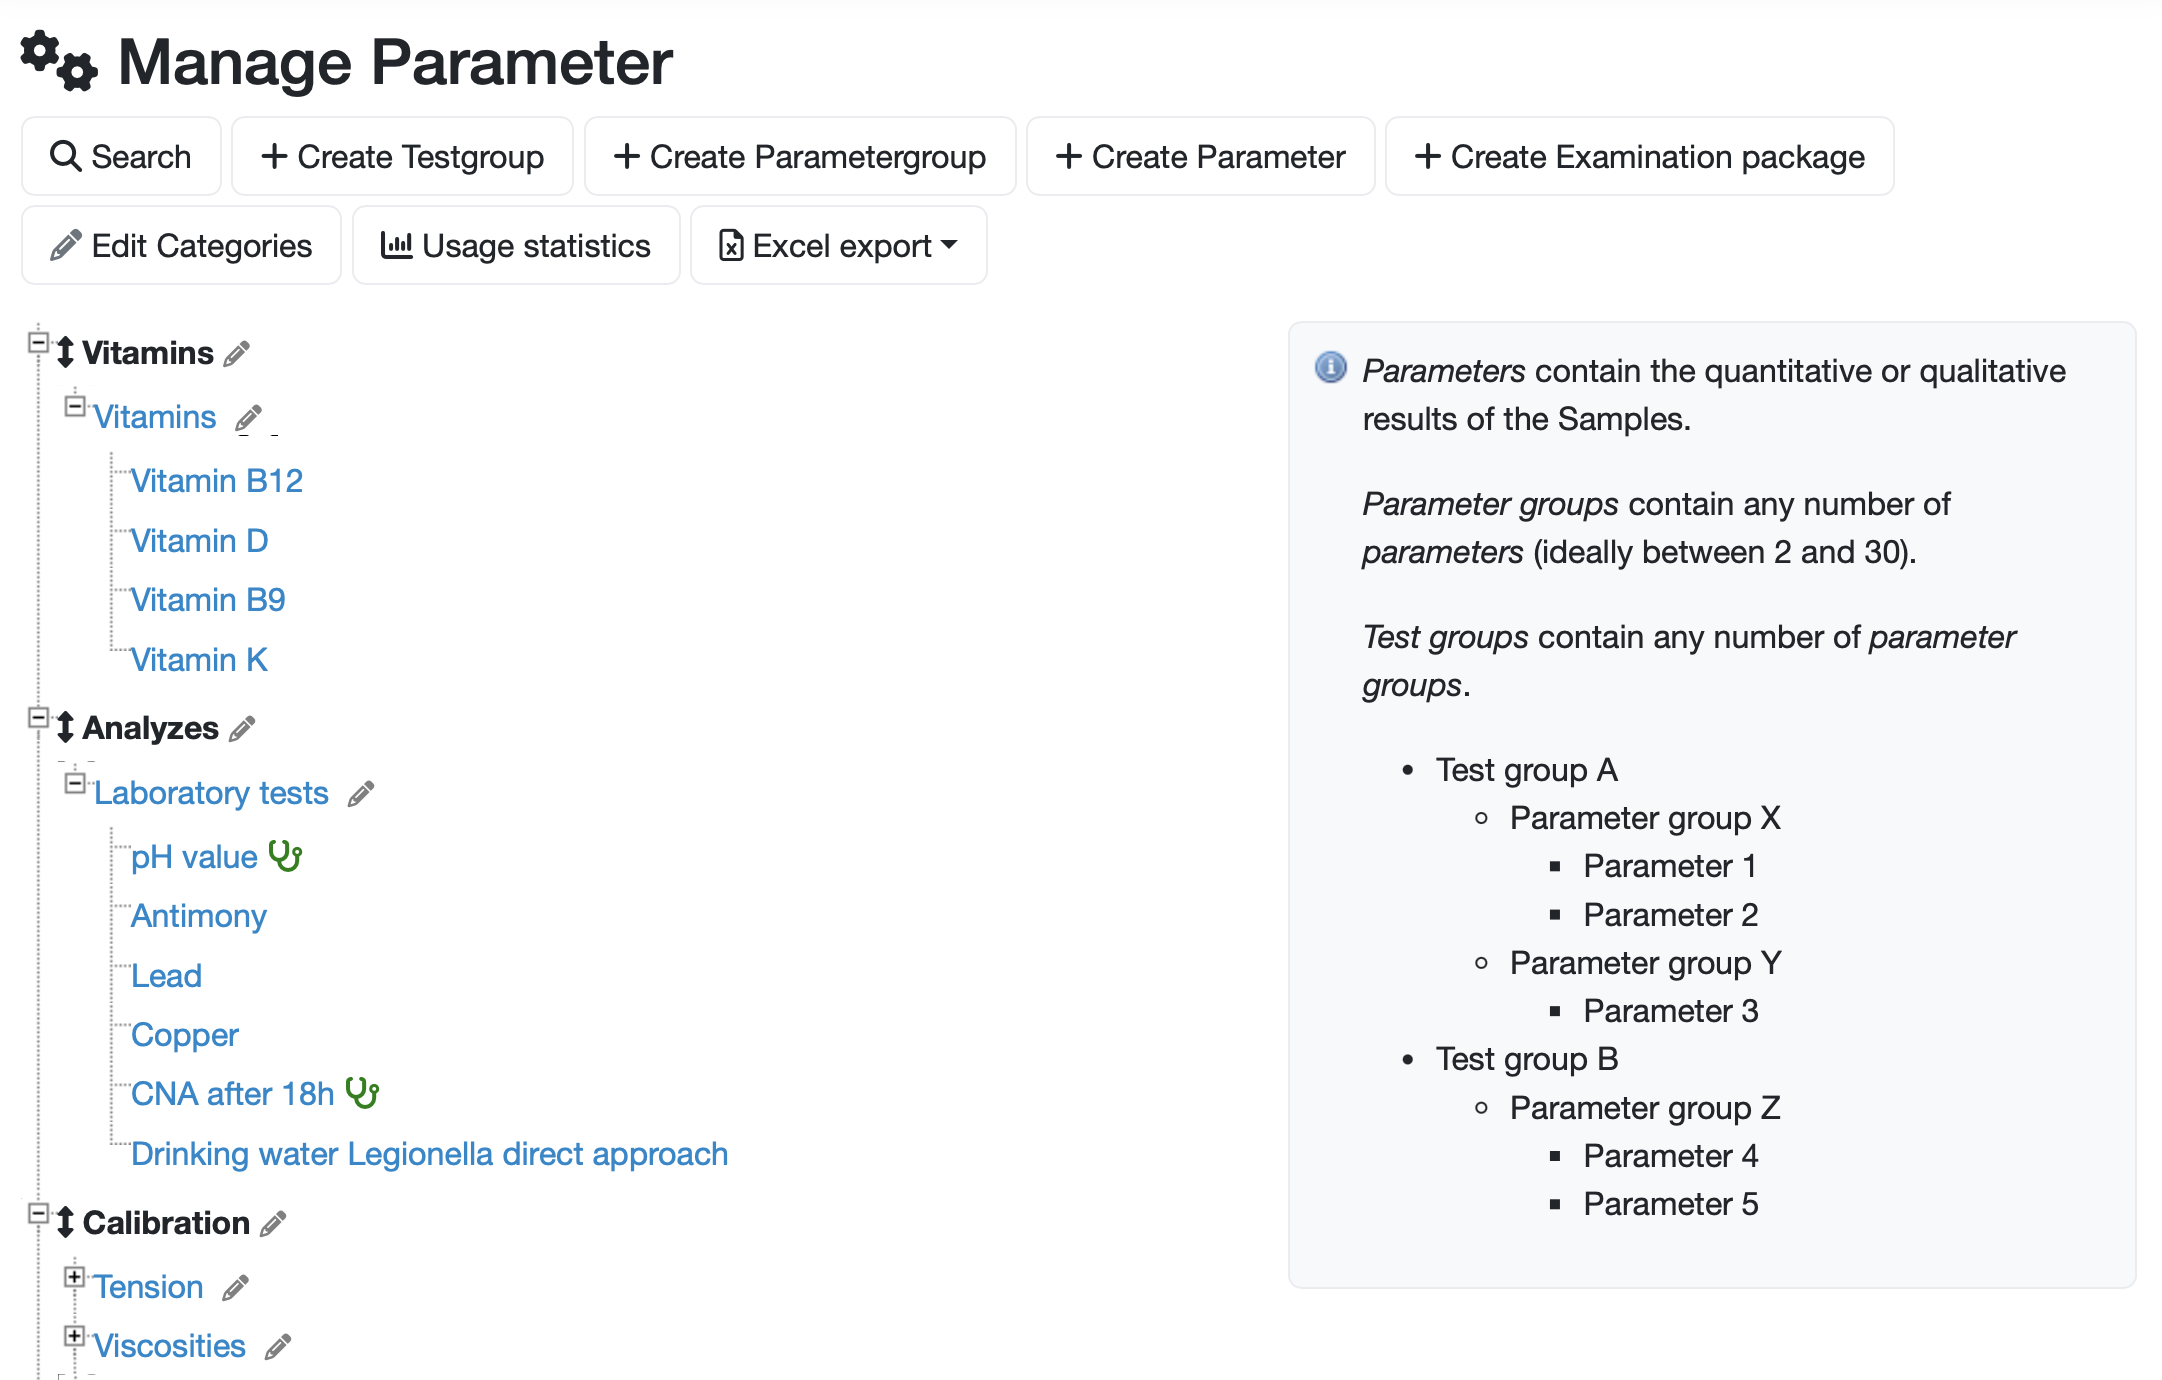Viewport: 2162px width, 1380px height.
Task: Click the pencil icon beside Calibration
Action: [x=273, y=1223]
